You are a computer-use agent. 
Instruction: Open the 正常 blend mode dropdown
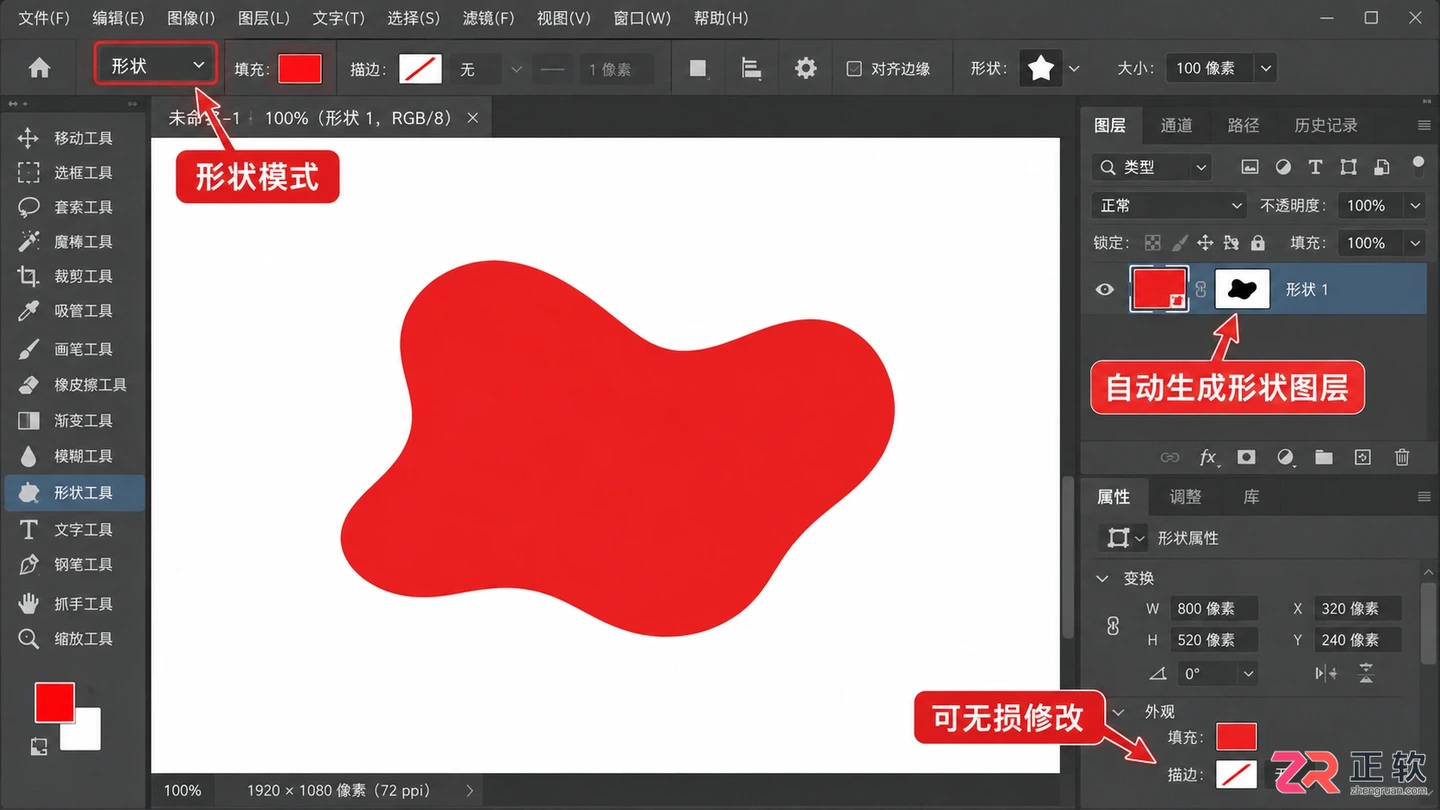(1169, 206)
